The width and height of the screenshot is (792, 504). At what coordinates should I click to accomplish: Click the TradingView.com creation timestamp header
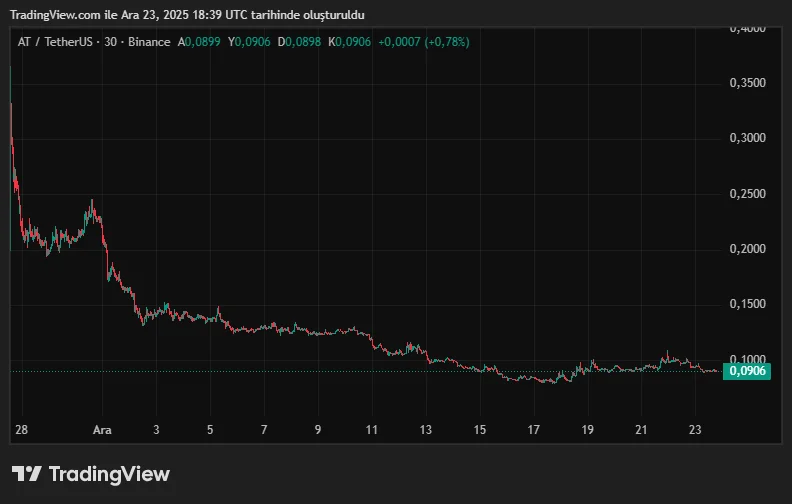188,14
